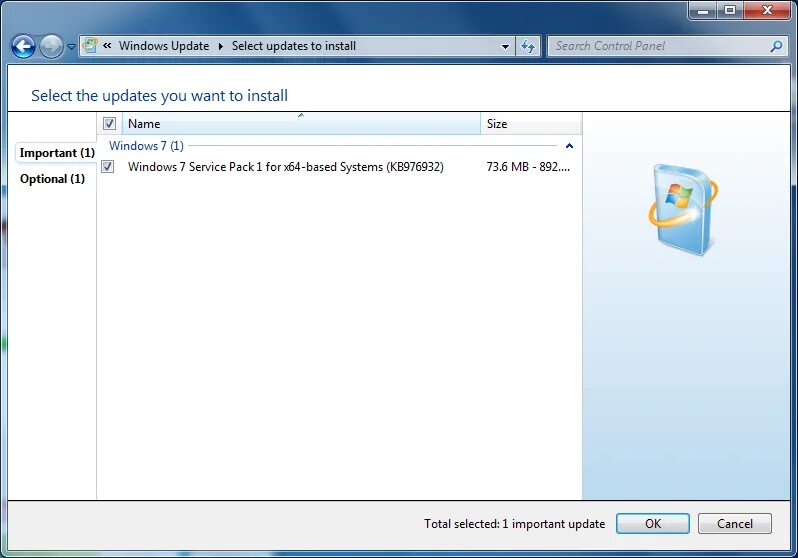This screenshot has height=558, width=798.
Task: Click Total selected: 1 important update text
Action: (515, 524)
